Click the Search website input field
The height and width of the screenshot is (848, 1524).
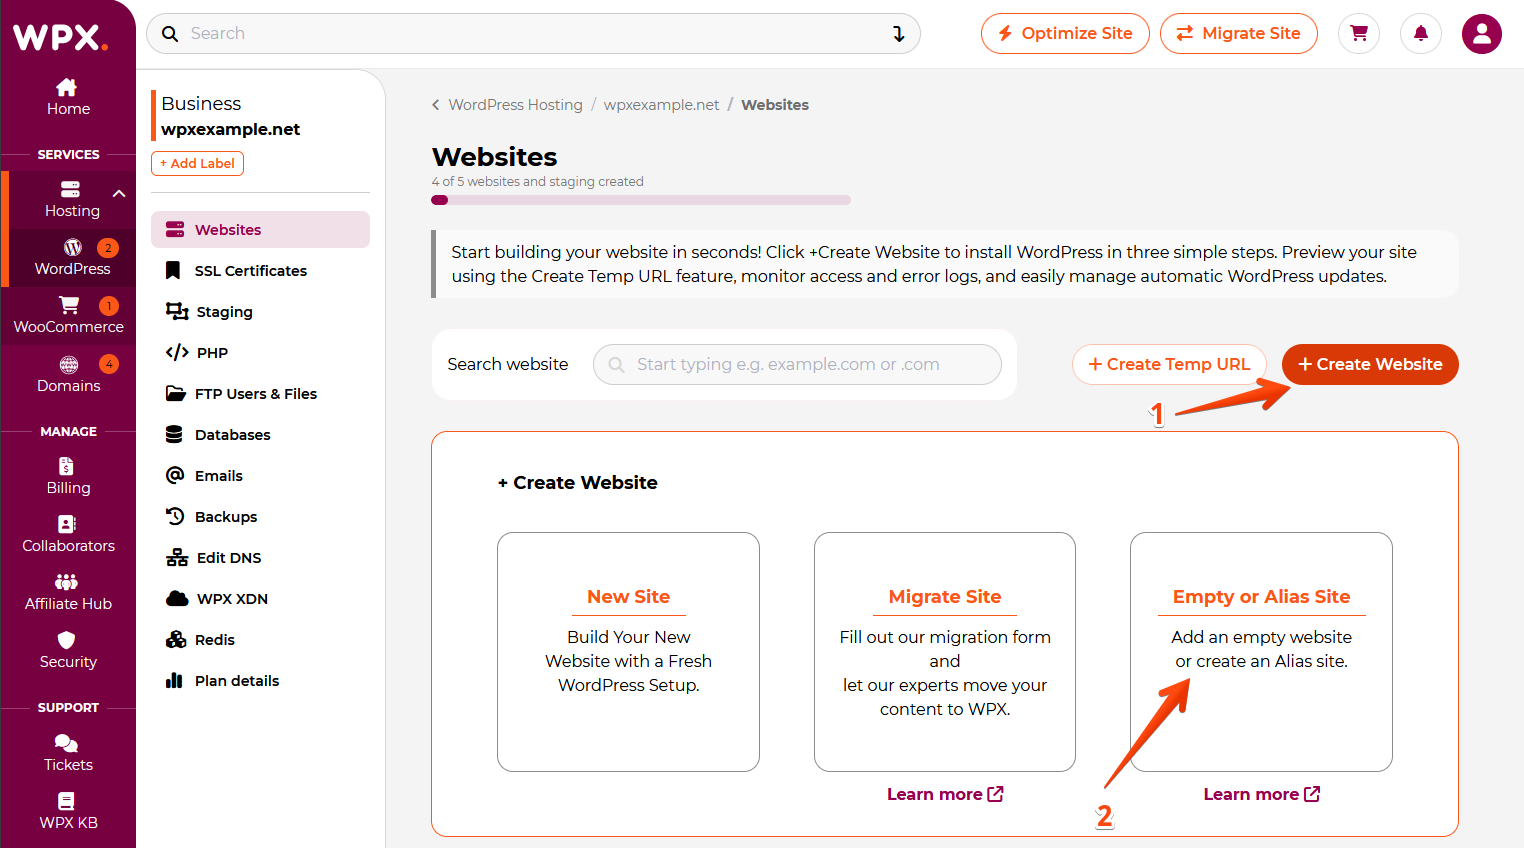point(797,364)
